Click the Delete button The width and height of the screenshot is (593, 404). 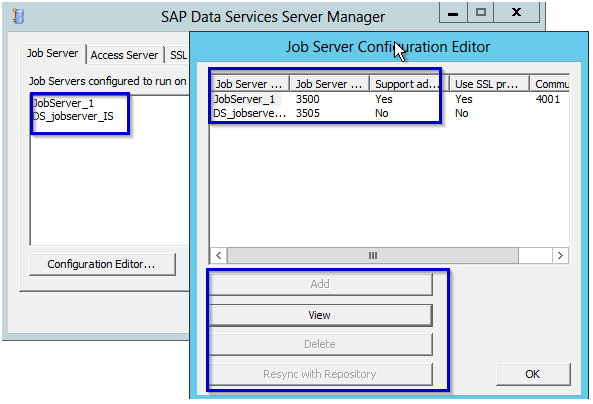[x=320, y=344]
